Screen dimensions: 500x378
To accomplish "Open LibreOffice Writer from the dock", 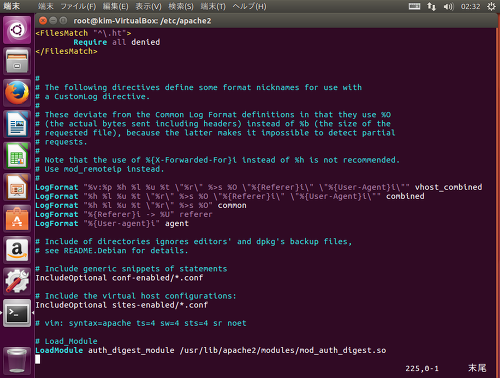I will (x=17, y=124).
